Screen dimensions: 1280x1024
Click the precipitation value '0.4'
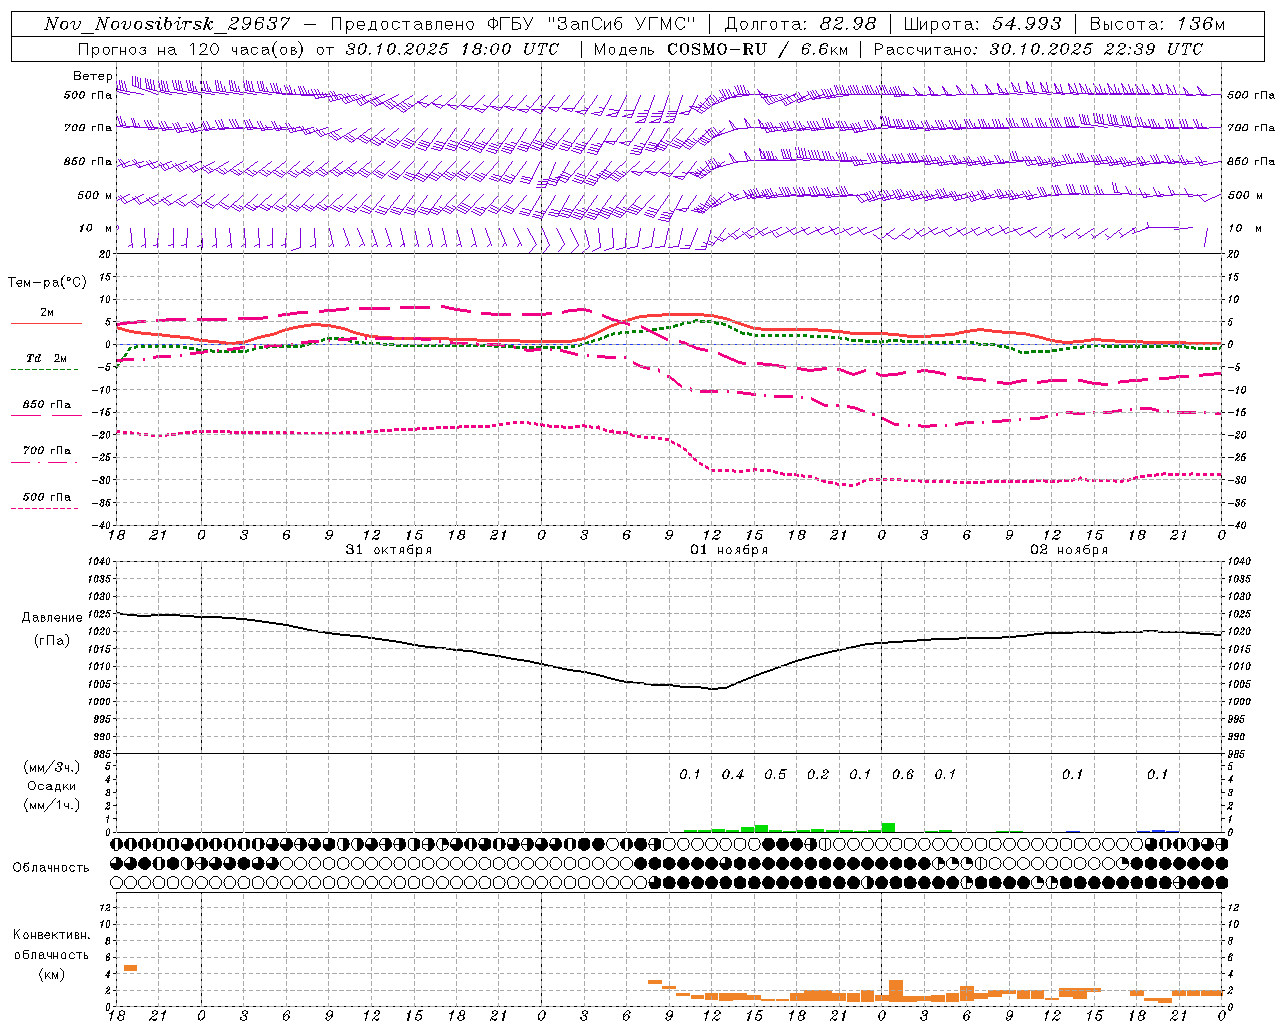point(733,774)
